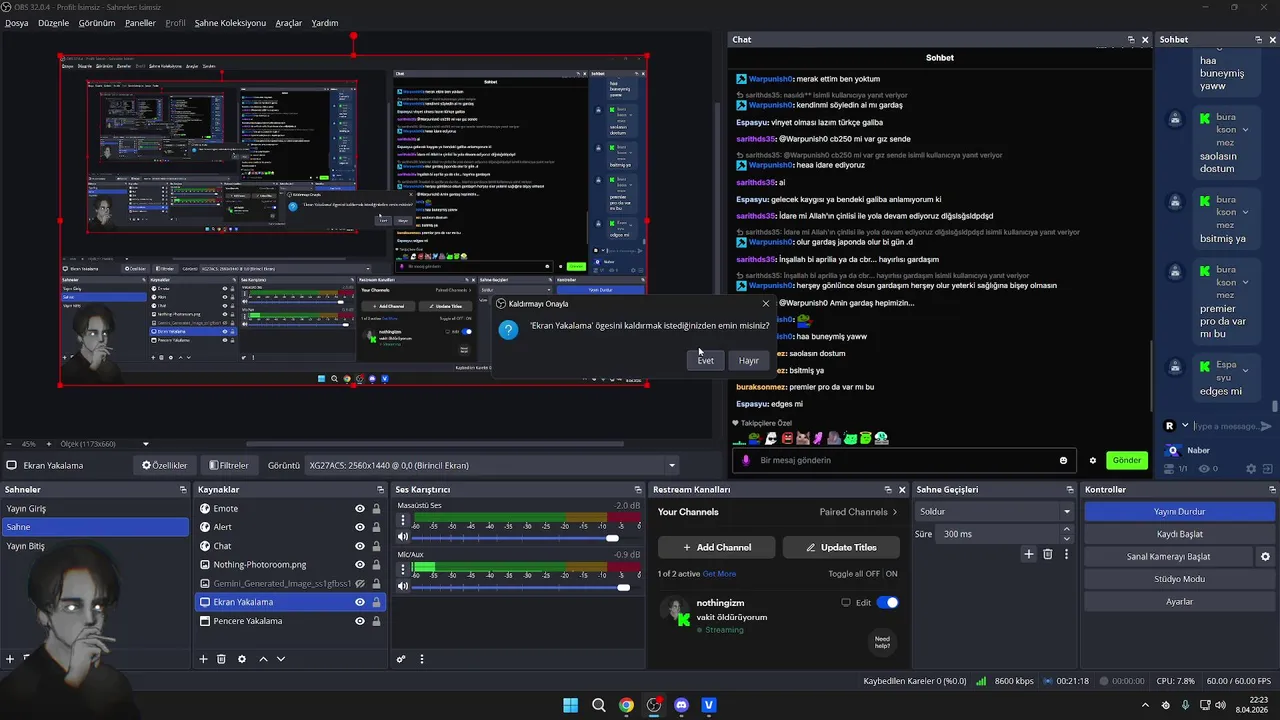Confirm removal with Evet button
1280x720 pixels.
tap(706, 360)
